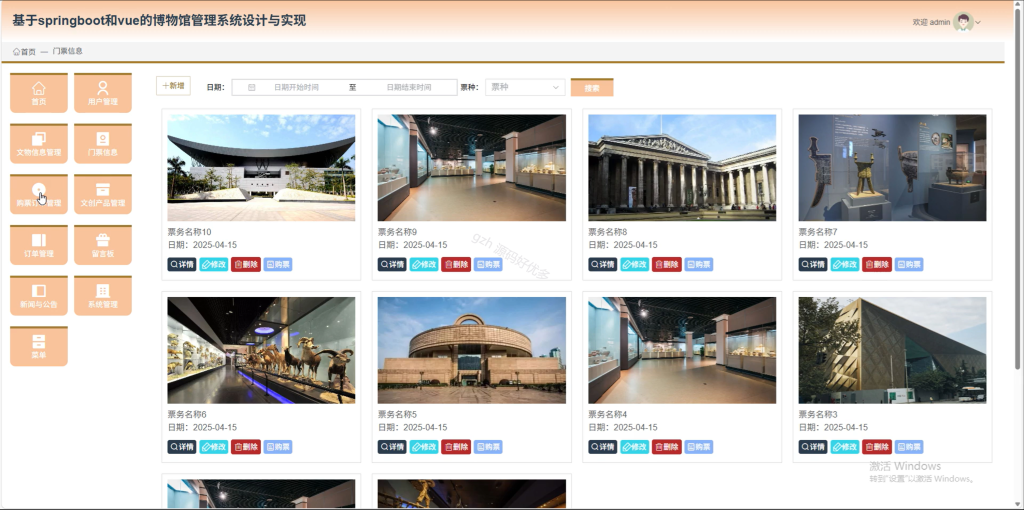The image size is (1024, 510).
Task: Click 购票 on 票务名称8 card
Action: [x=699, y=264]
